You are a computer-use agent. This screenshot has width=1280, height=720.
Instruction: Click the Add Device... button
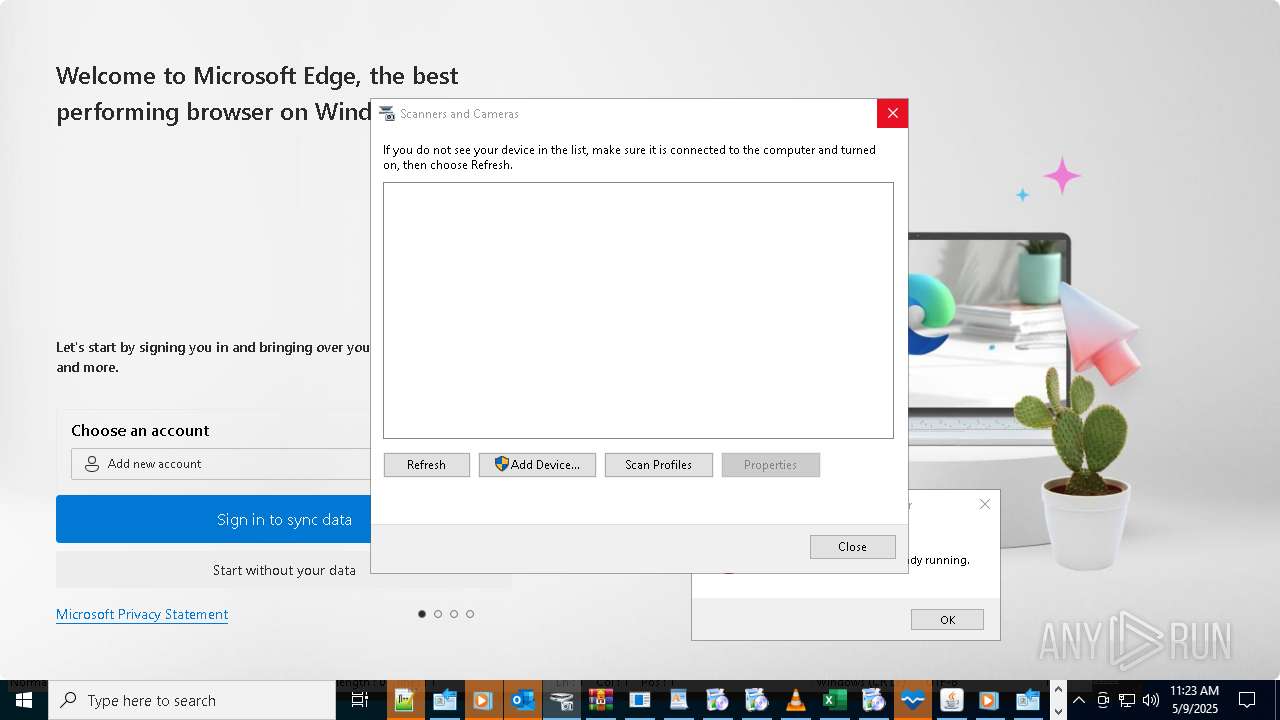pos(537,465)
